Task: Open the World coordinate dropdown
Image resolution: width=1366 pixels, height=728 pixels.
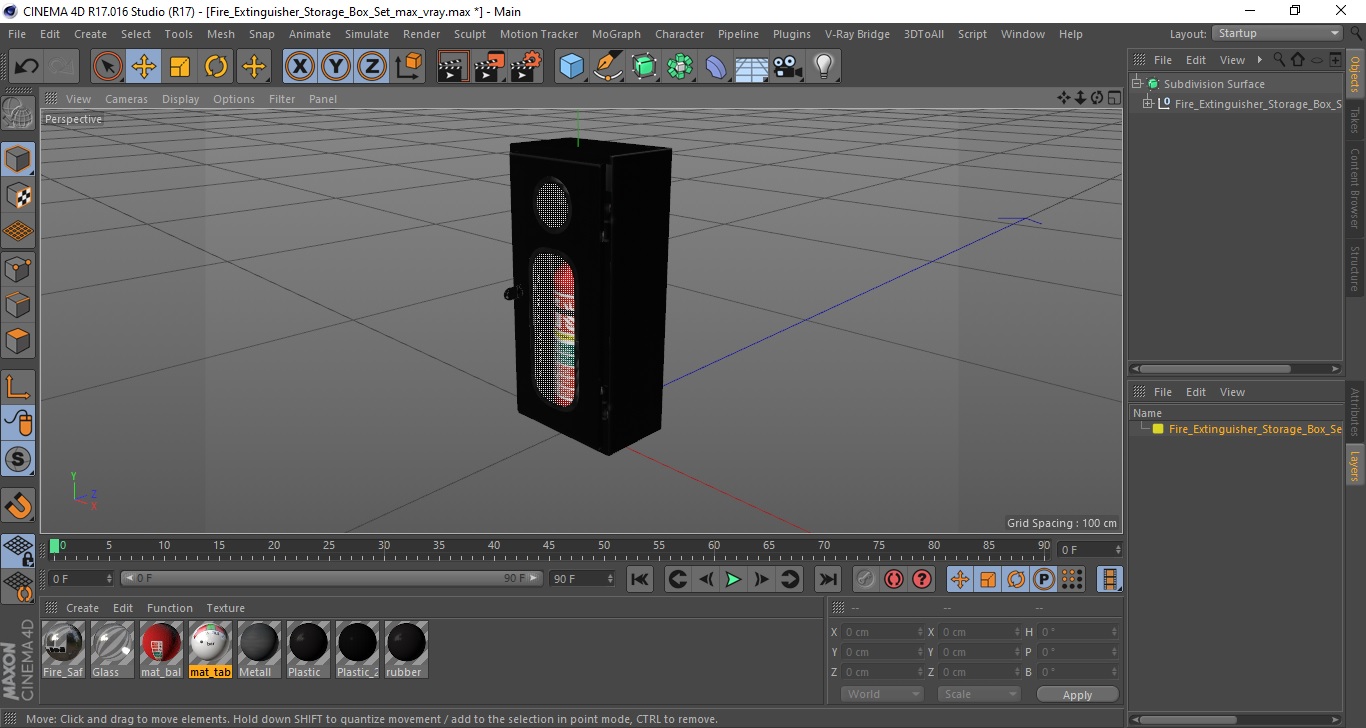Action: (882, 694)
